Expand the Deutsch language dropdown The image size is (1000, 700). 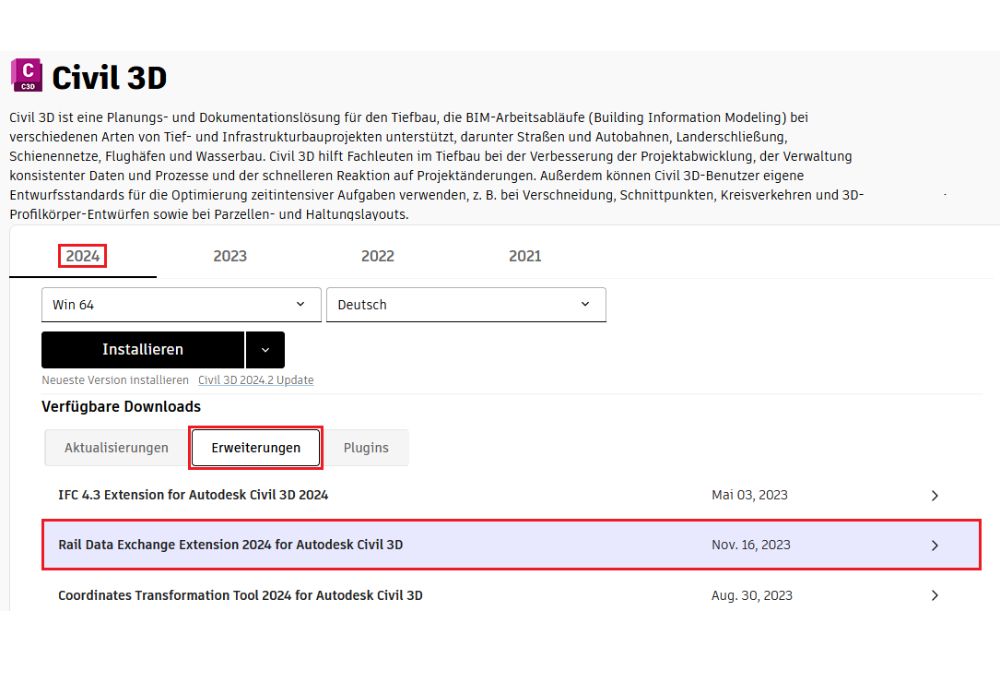click(x=466, y=305)
